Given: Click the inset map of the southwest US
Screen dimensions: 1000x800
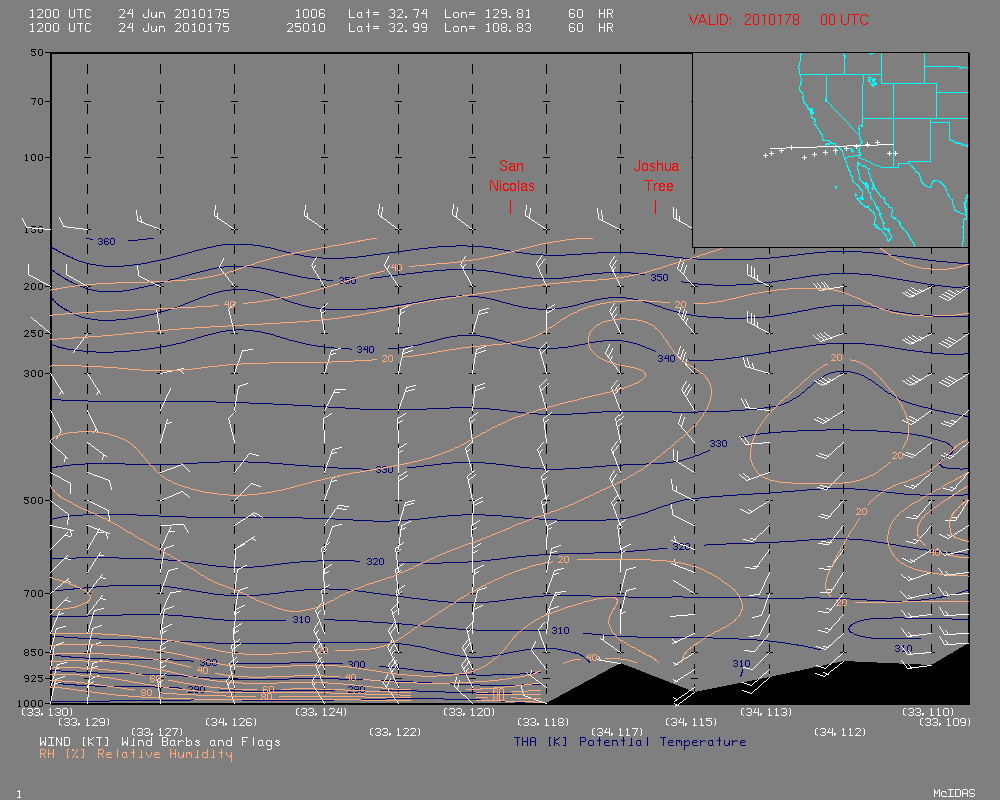Looking at the screenshot, I should click(830, 150).
